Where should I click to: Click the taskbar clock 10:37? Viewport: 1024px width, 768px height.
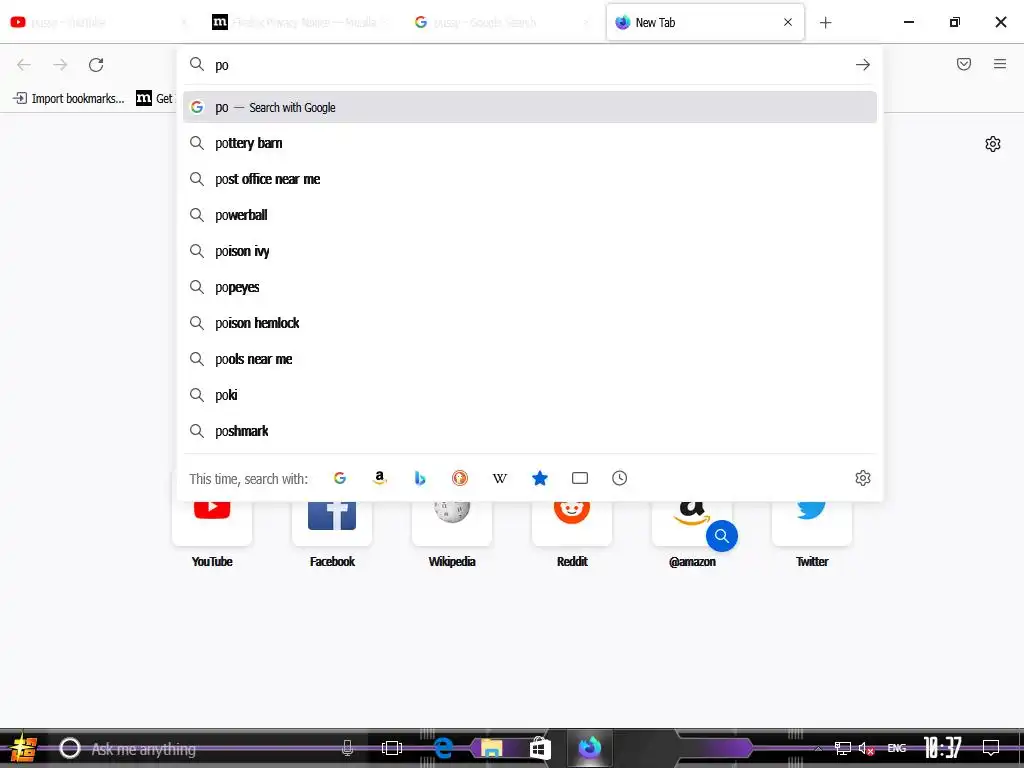(x=942, y=748)
